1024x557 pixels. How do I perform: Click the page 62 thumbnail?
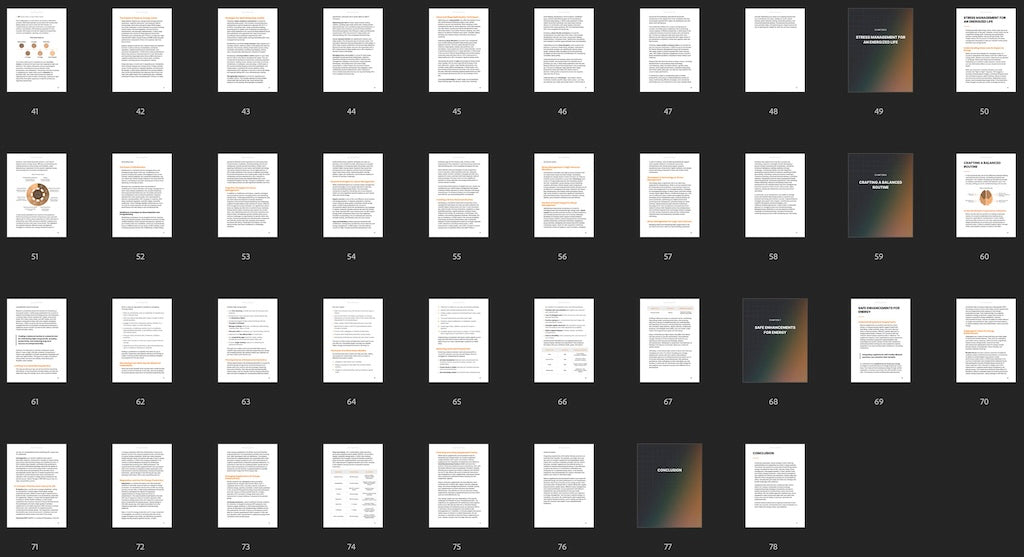click(x=141, y=340)
